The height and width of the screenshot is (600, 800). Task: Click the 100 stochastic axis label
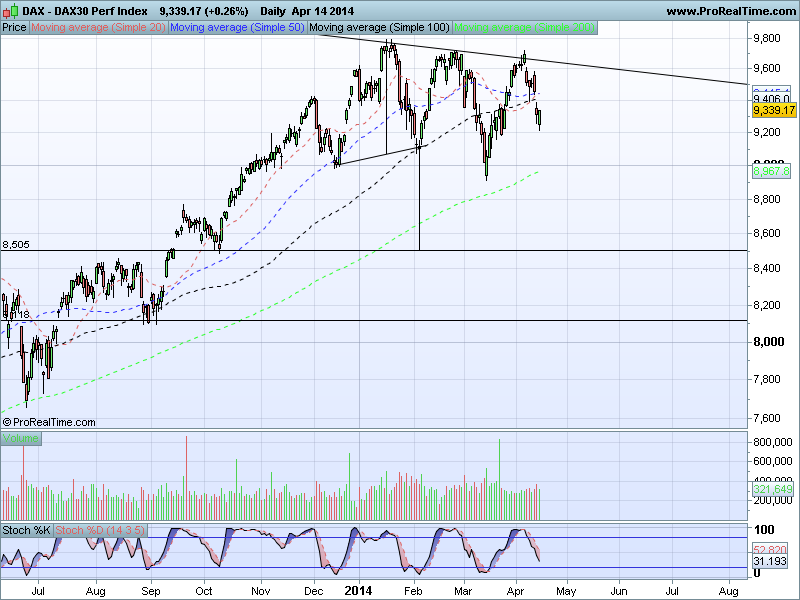tap(764, 530)
